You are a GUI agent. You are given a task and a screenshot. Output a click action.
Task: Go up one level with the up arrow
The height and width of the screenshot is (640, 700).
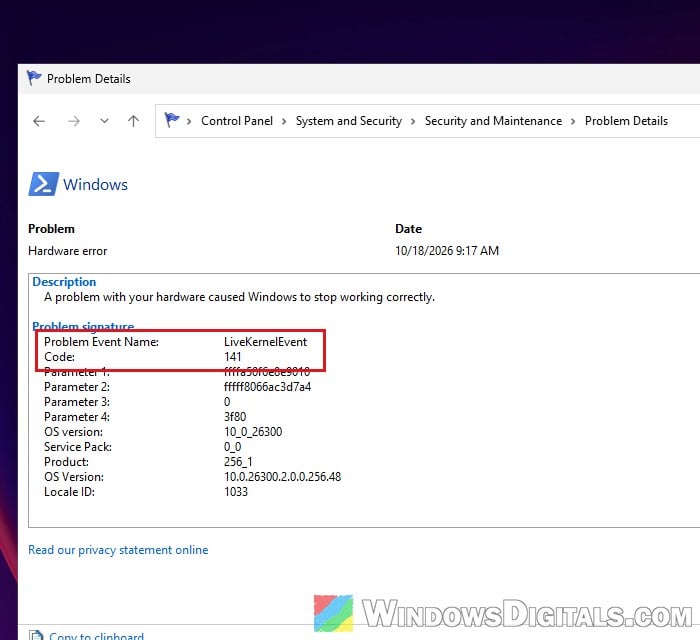[x=133, y=121]
